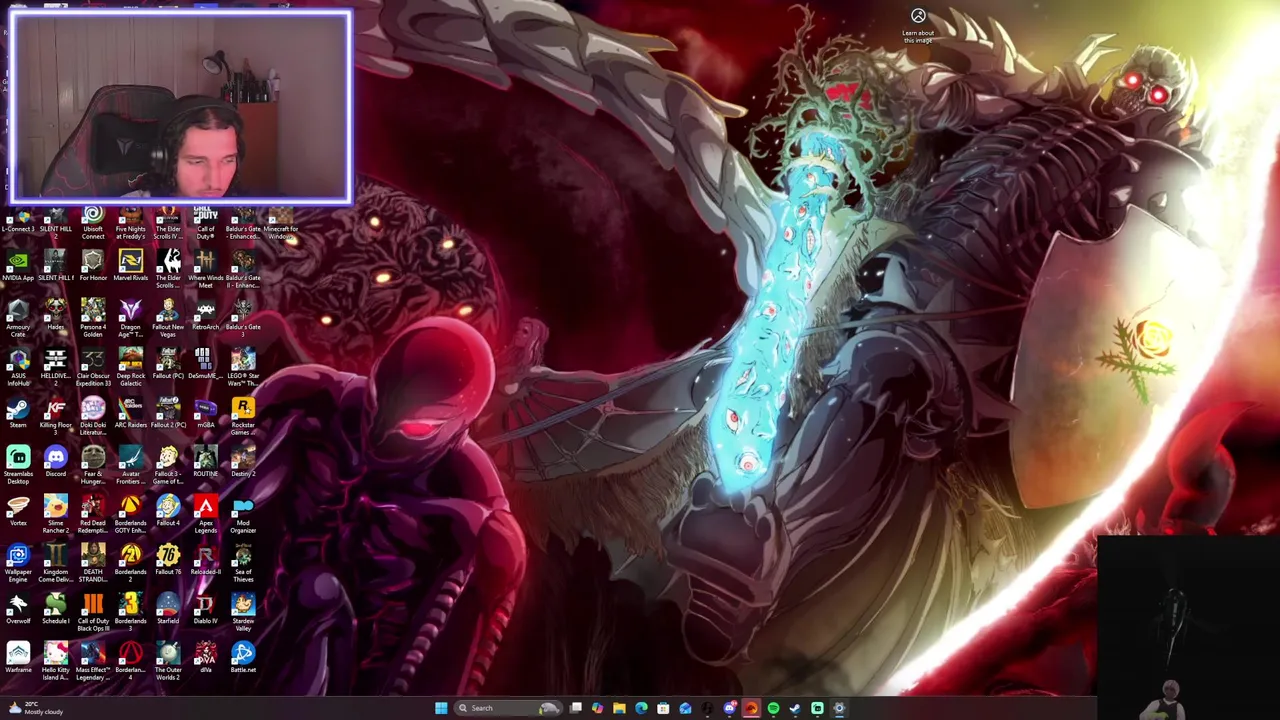Screen dimensions: 1280x720
Task: Select Stardew Valley icon
Action: click(x=243, y=612)
